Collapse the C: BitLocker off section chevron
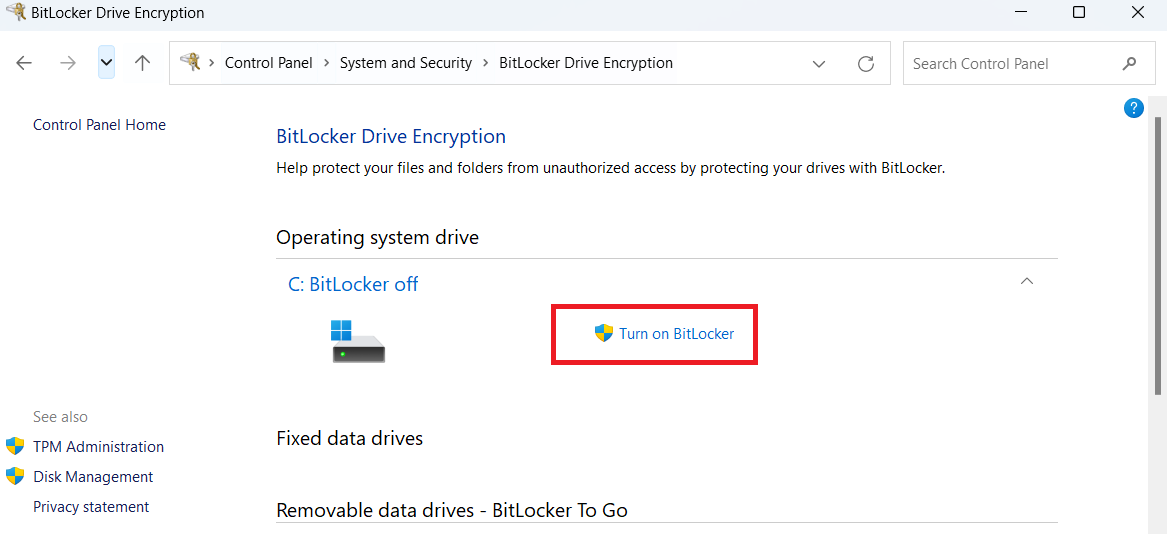The width and height of the screenshot is (1167, 534). click(1027, 281)
